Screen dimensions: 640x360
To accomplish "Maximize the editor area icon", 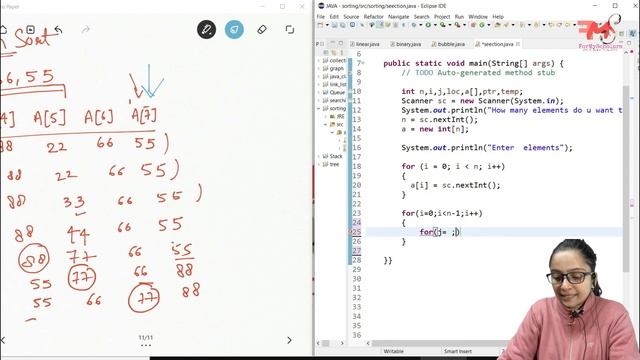I will 629,42.
